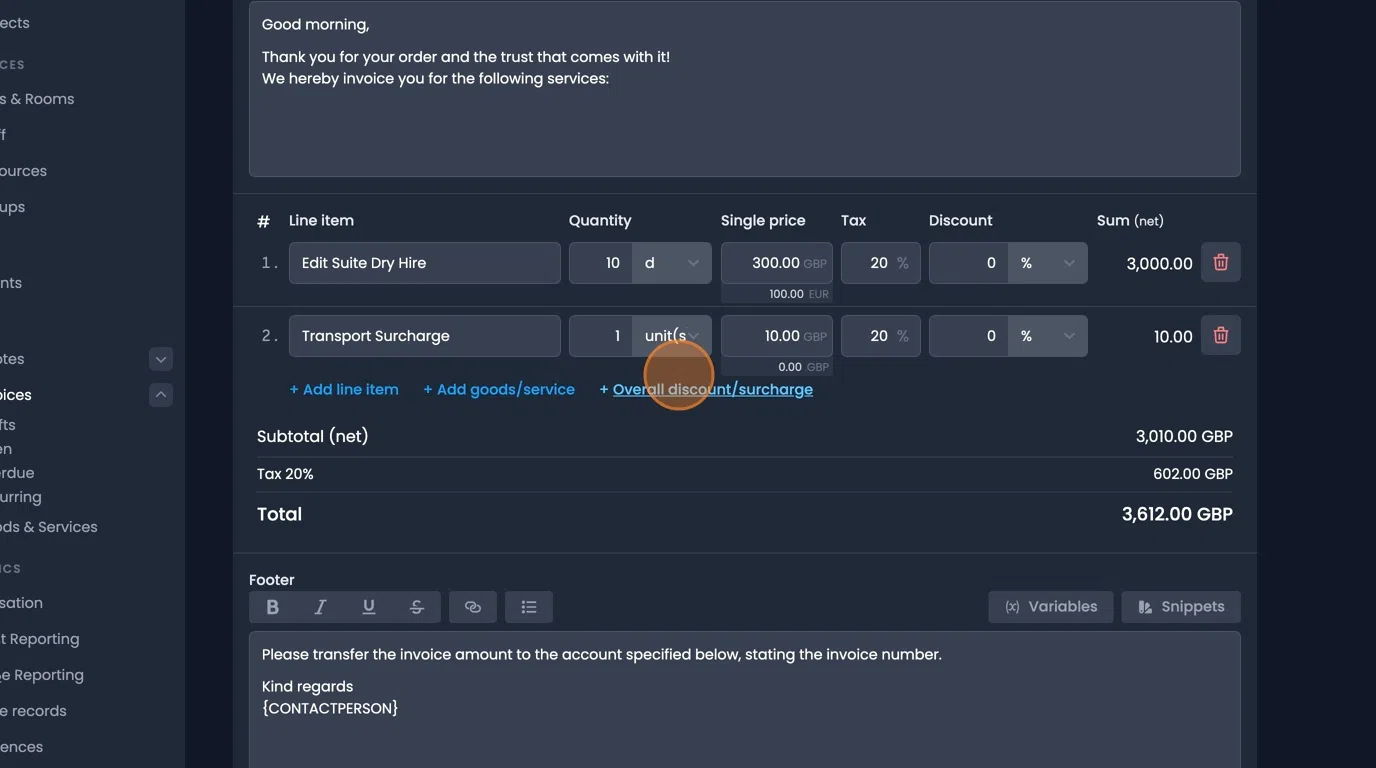The image size is (1376, 768).
Task: Click Add line item
Action: coord(344,389)
